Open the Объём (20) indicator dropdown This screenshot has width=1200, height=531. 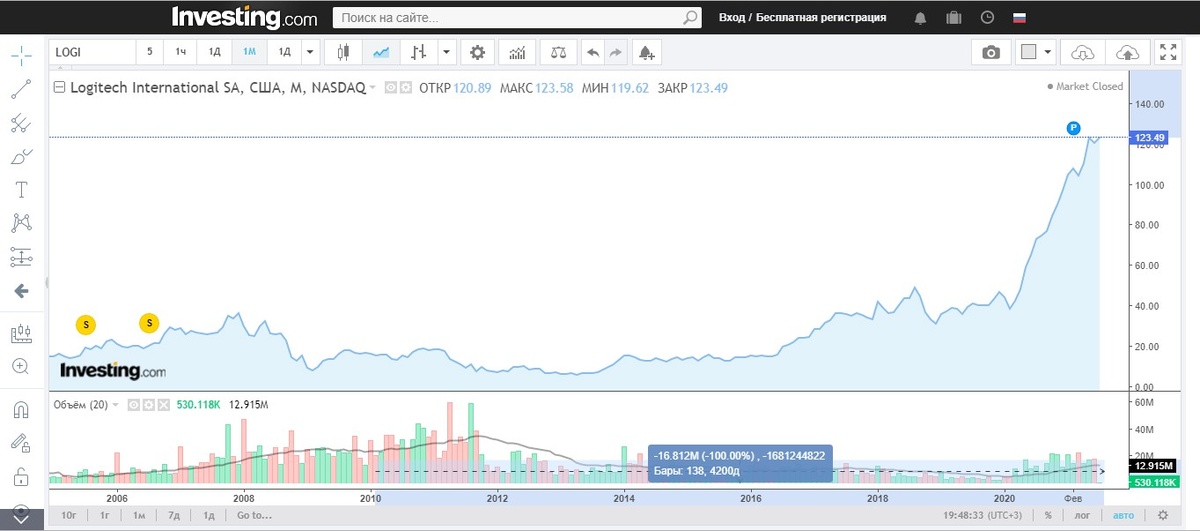pyautogui.click(x=115, y=405)
